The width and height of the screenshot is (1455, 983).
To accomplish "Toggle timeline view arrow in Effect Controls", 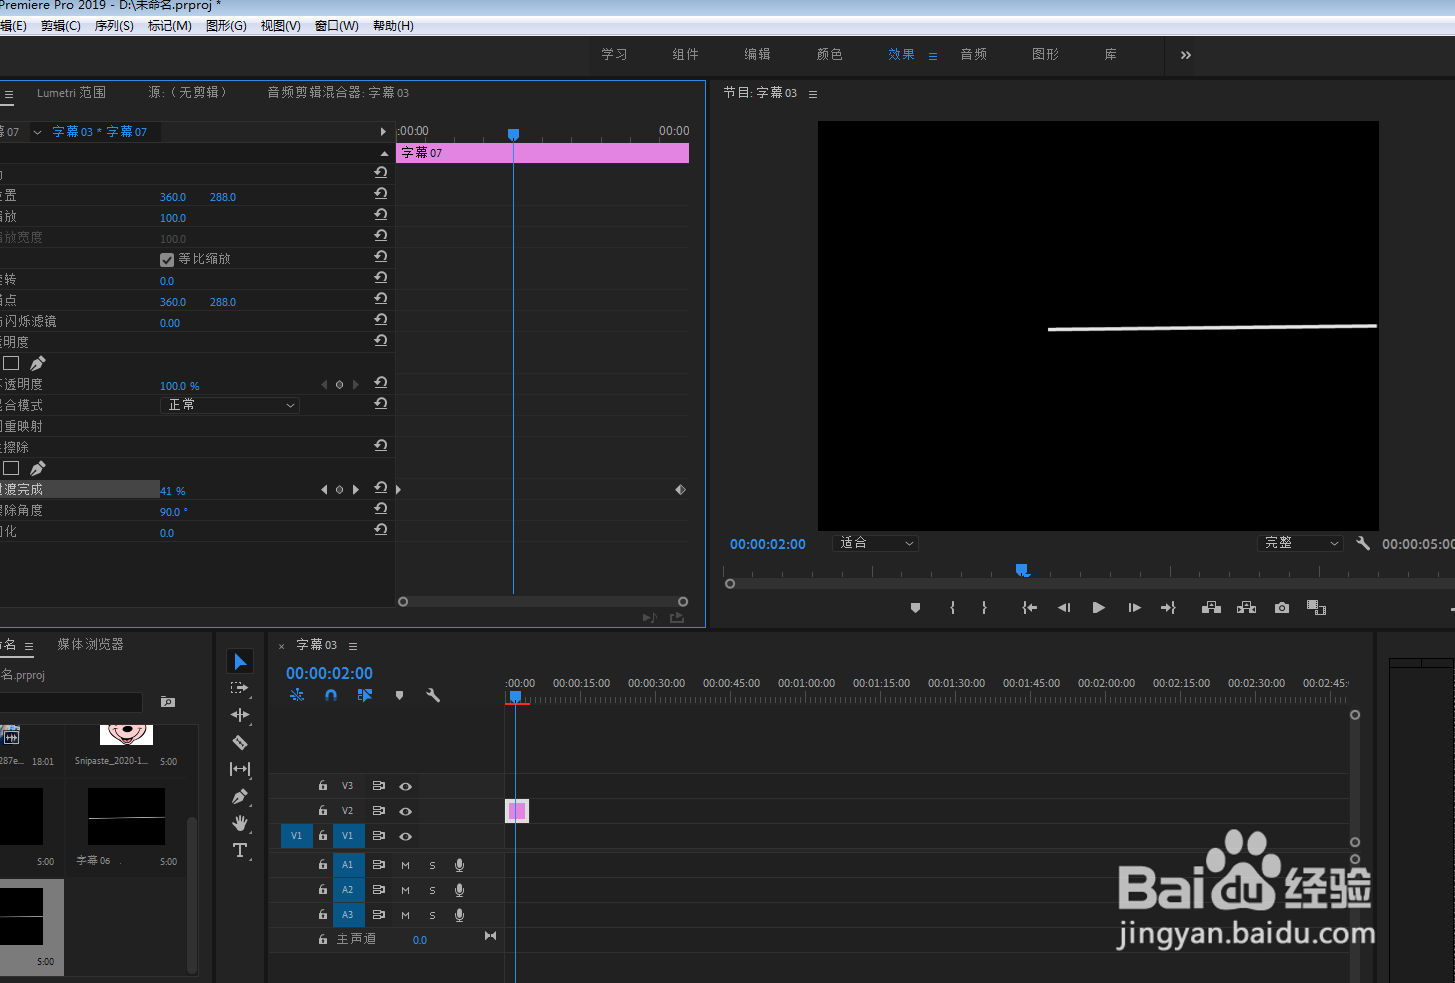I will click(x=383, y=132).
